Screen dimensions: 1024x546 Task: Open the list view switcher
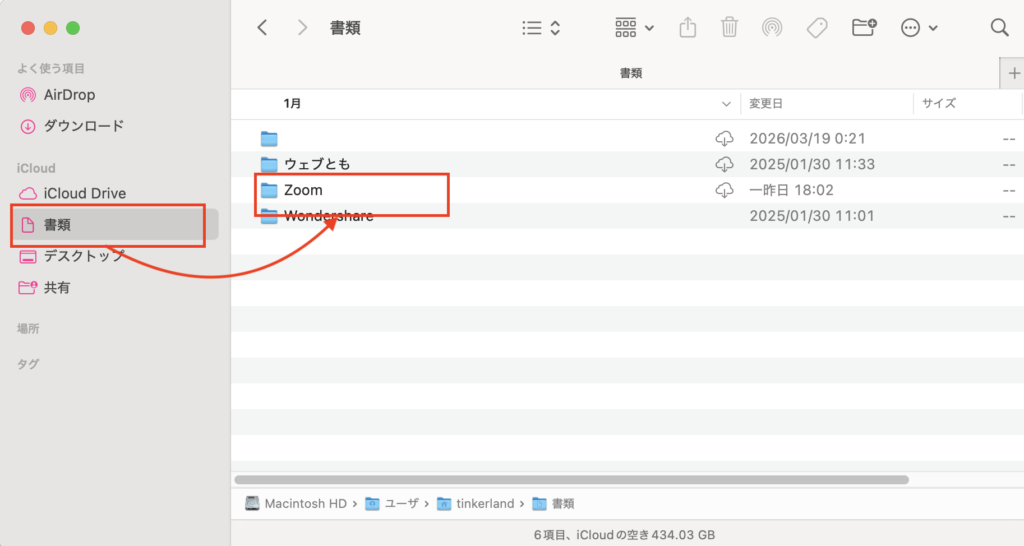click(542, 28)
